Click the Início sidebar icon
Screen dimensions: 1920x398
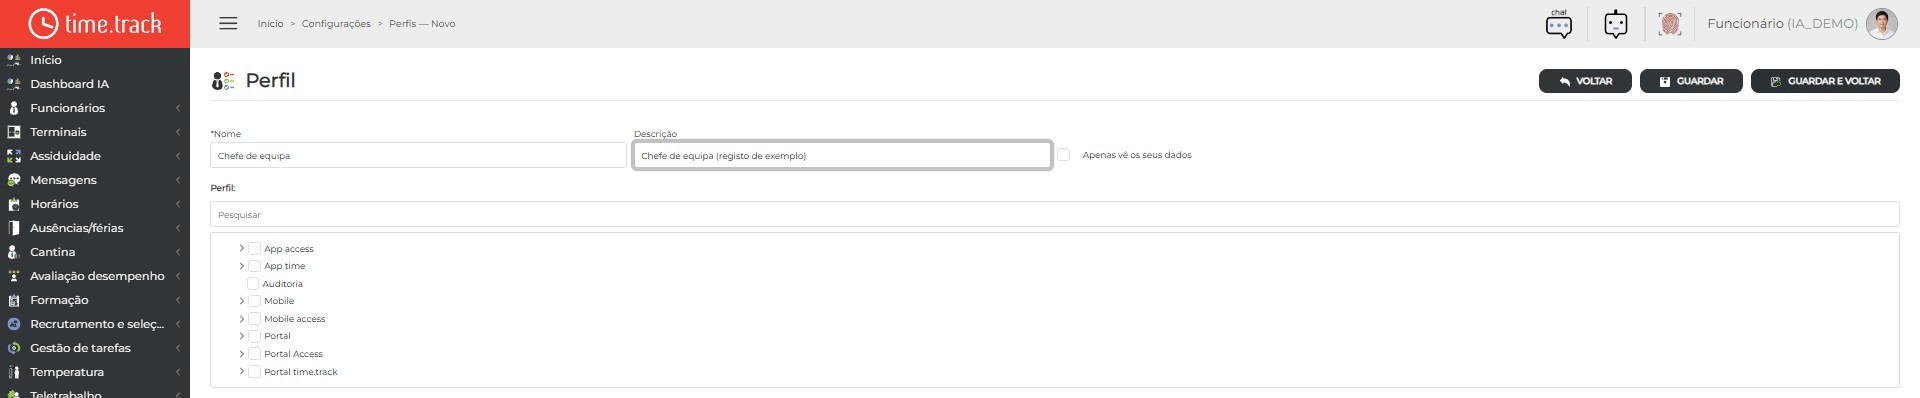[x=14, y=60]
